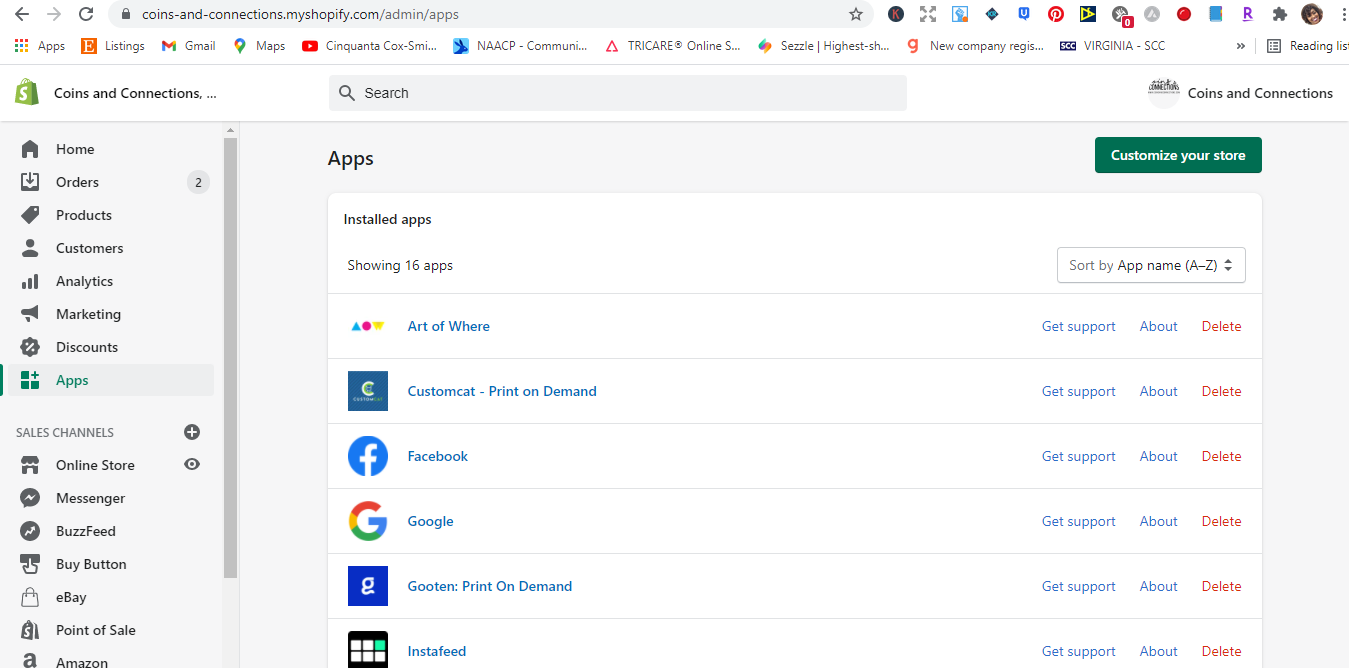
Task: Expand hidden bookmarks overflow chevron
Action: (1241, 46)
